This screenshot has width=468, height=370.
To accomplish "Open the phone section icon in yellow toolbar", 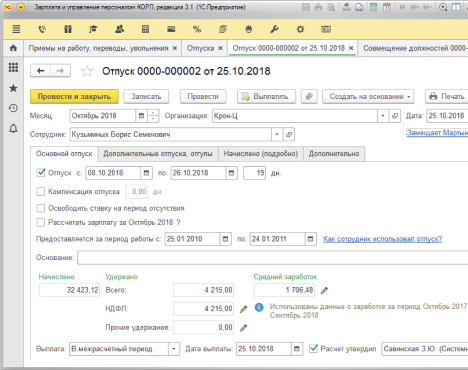I will (42, 29).
